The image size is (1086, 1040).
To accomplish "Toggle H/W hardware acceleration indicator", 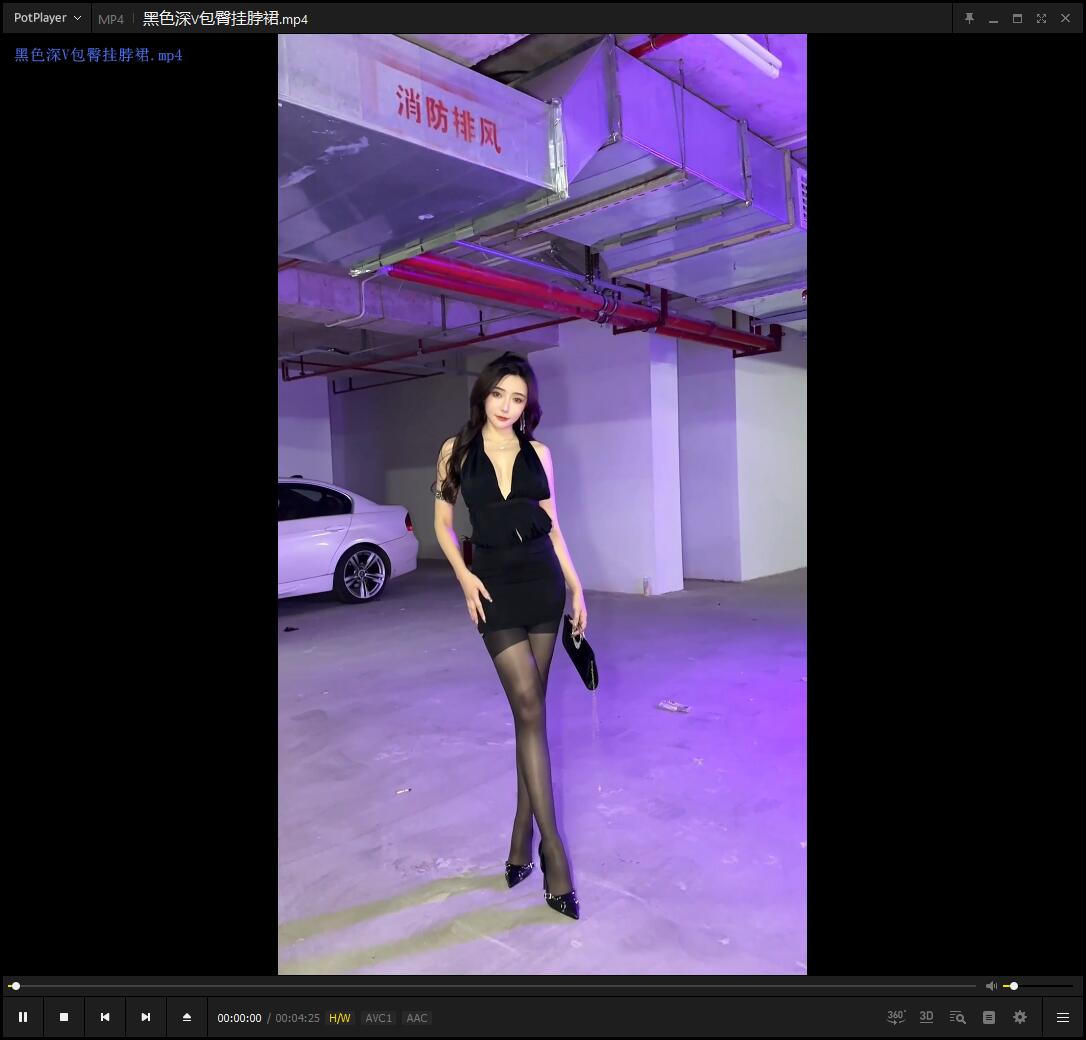I will [339, 1018].
